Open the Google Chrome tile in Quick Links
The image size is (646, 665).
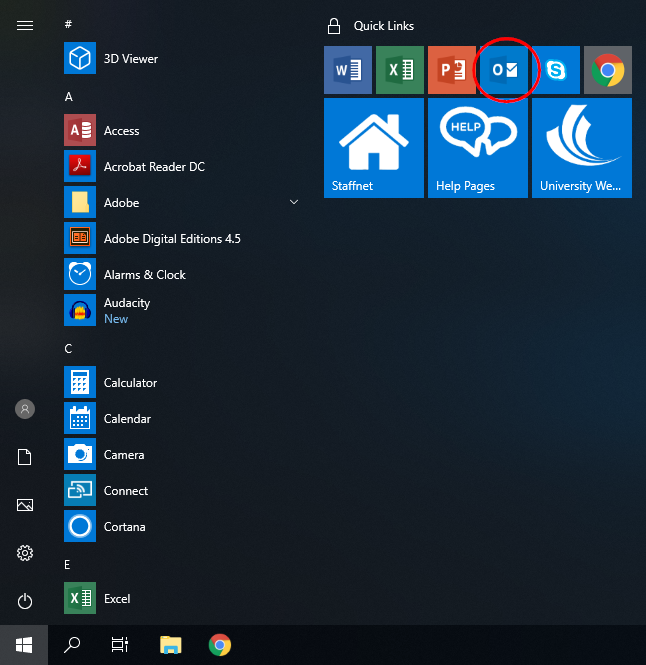[608, 70]
